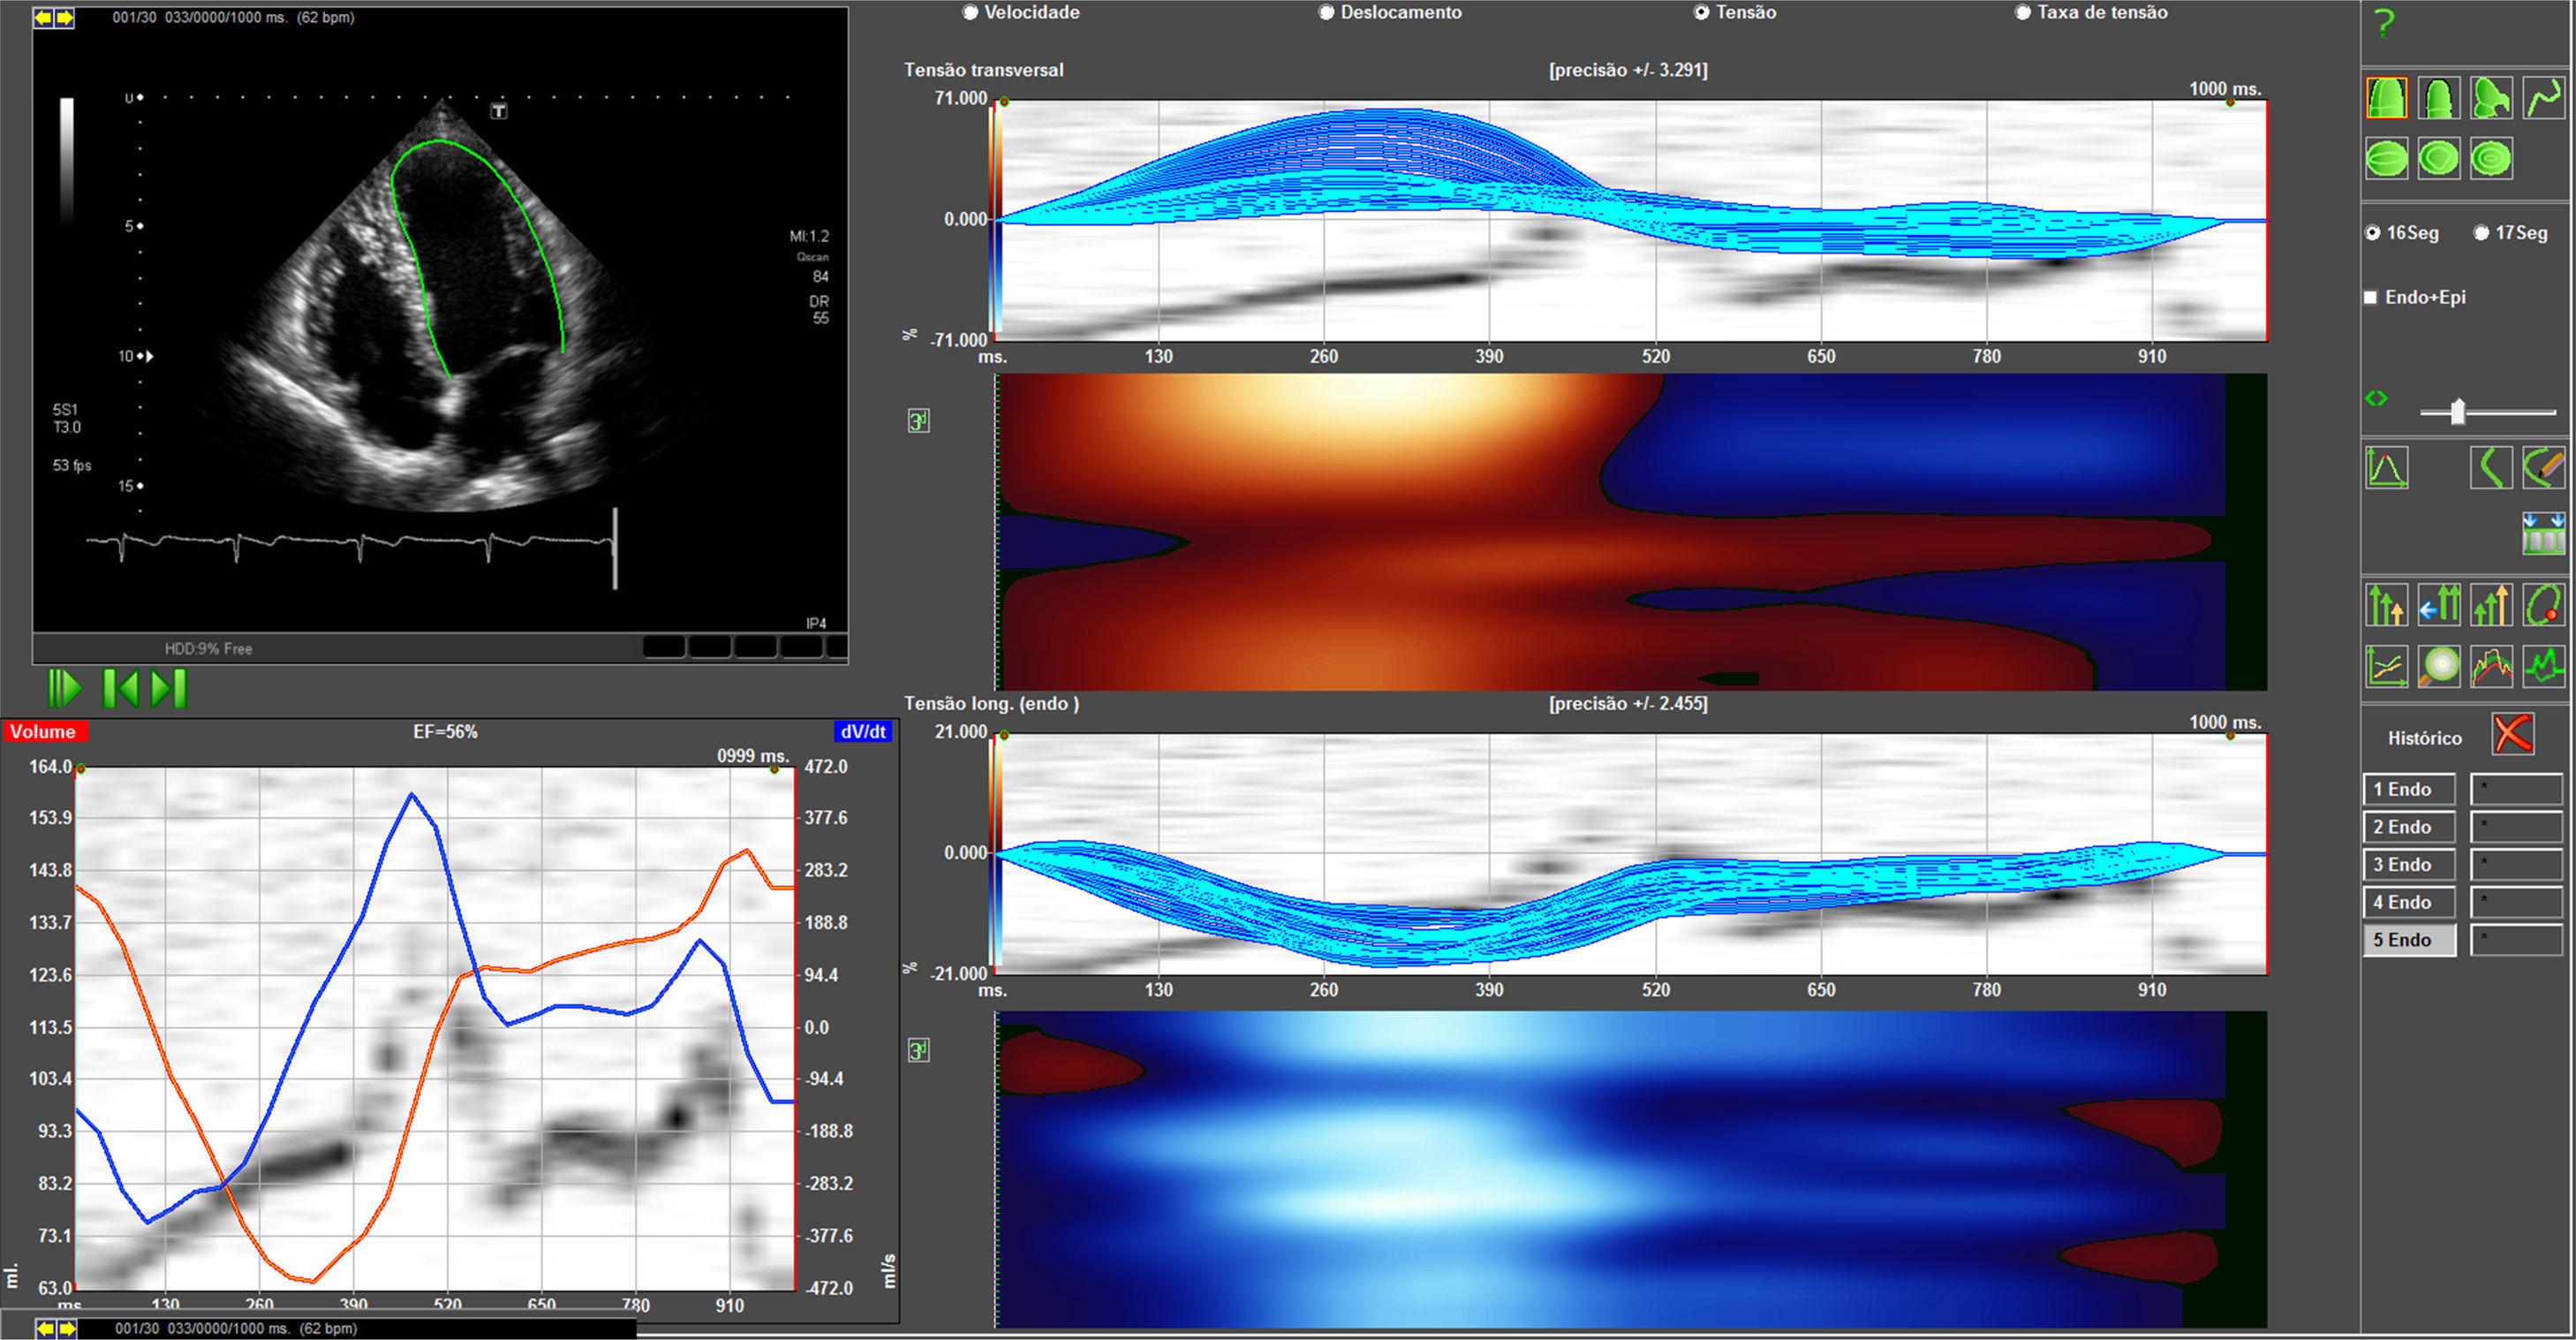Delete history with the red X
Screen dimensions: 2576x1340
2512,735
